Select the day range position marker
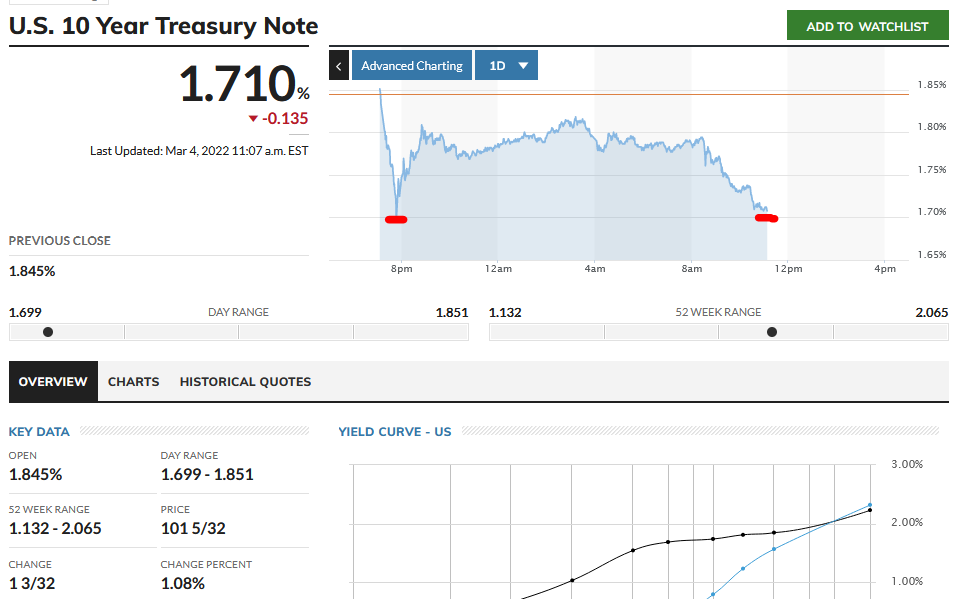 48,332
